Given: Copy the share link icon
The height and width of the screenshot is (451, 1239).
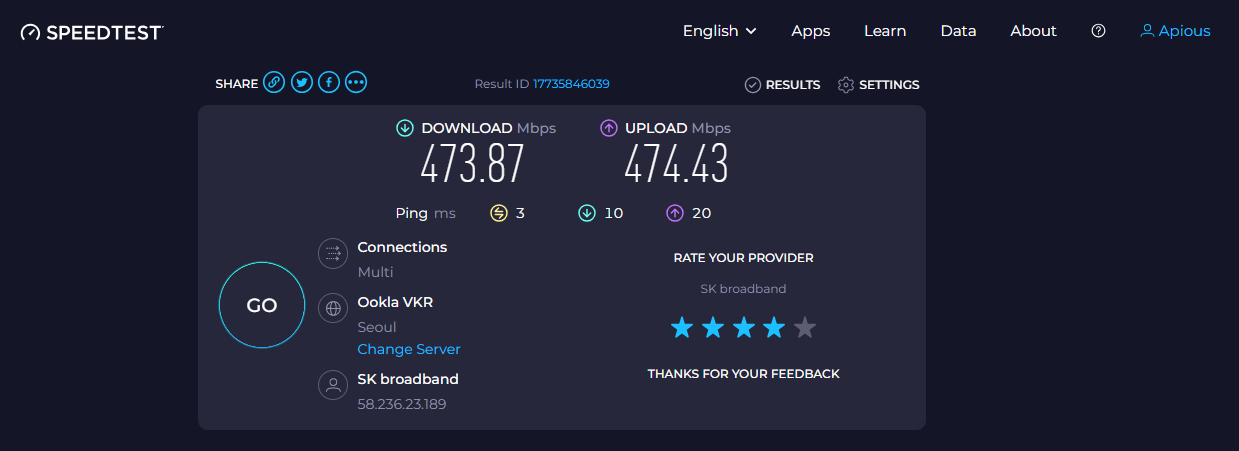Looking at the screenshot, I should (274, 83).
